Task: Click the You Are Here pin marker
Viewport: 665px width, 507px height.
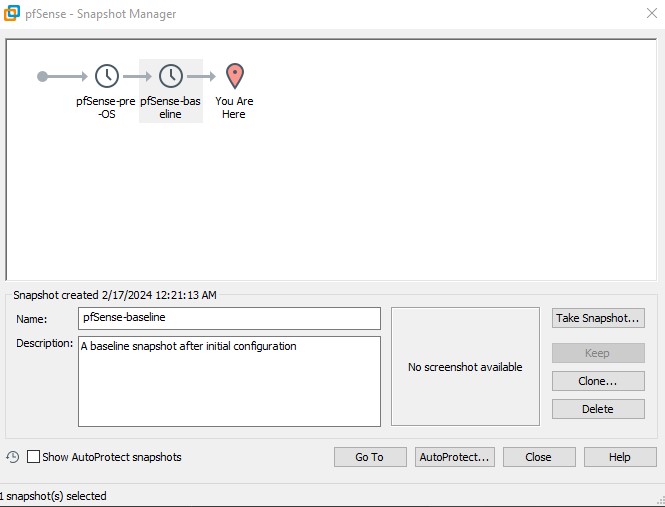Action: coord(235,76)
